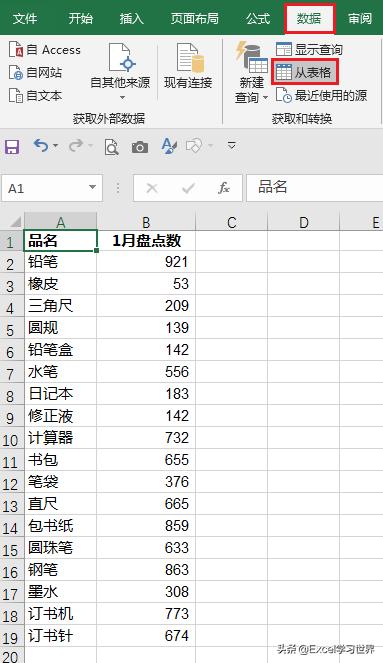Expand the Name Box dropdown arrow

(x=93, y=187)
